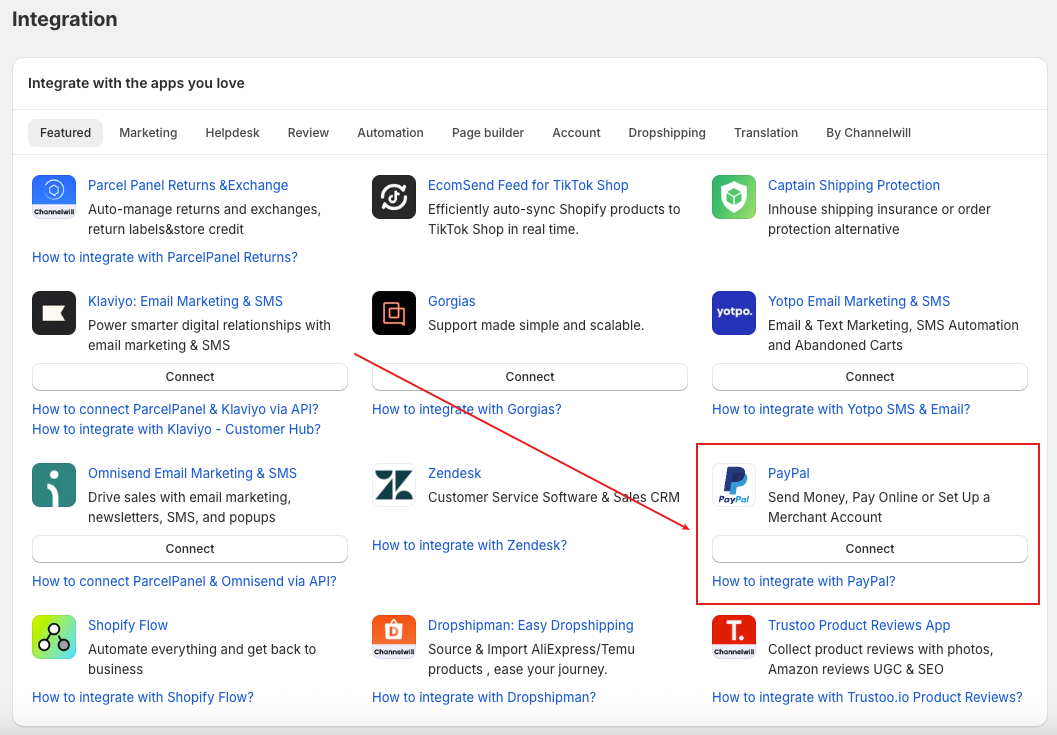Click the Zendesk logo icon

394,485
